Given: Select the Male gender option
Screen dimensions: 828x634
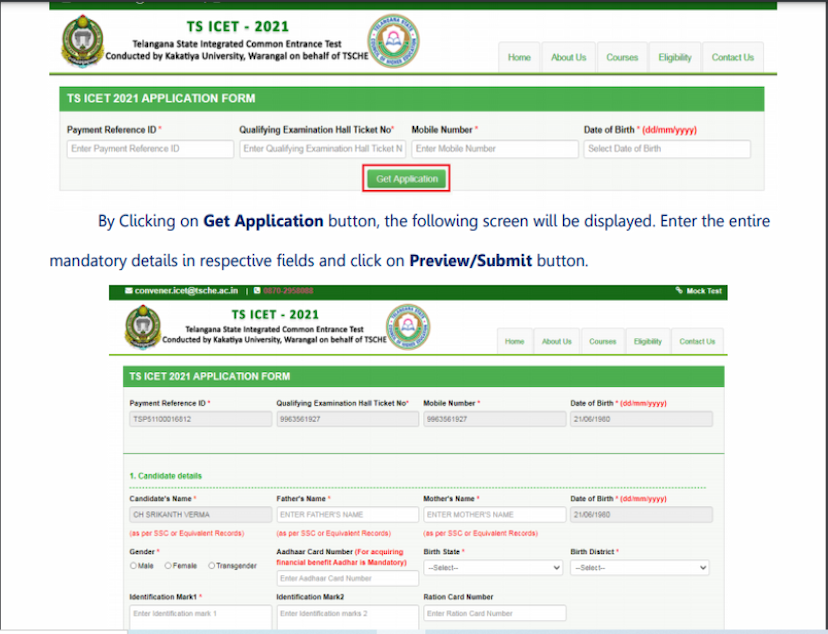Looking at the screenshot, I should [x=134, y=566].
